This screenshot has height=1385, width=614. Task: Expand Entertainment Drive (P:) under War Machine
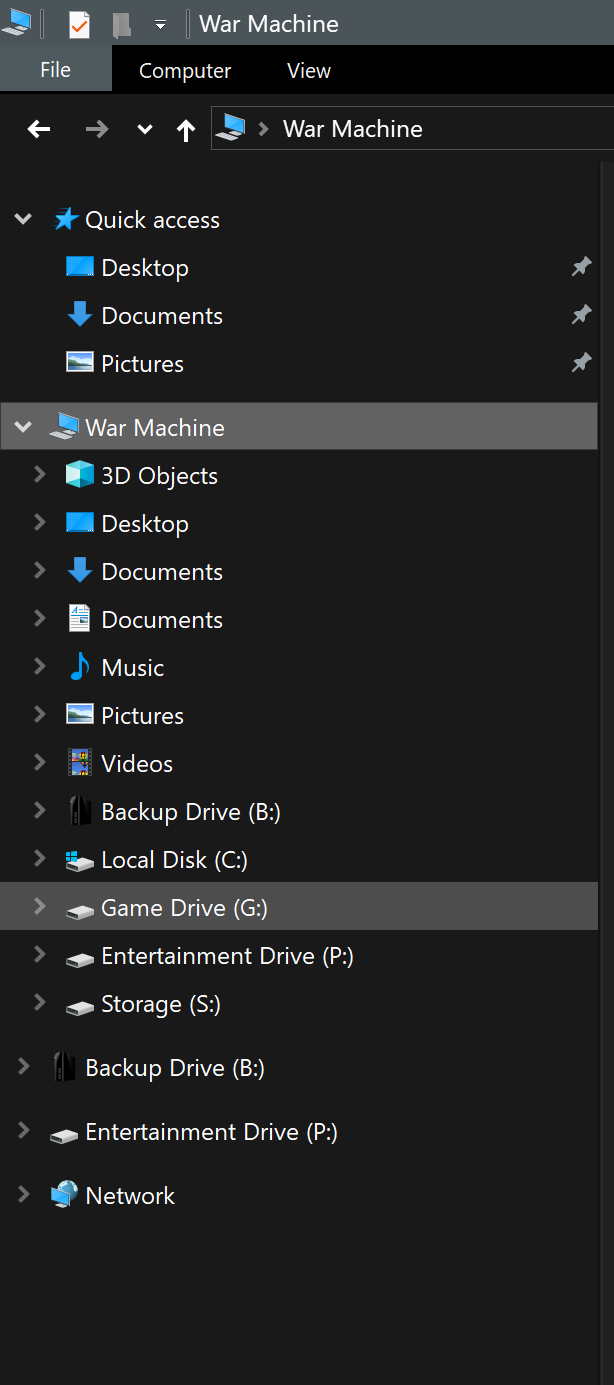click(40, 954)
